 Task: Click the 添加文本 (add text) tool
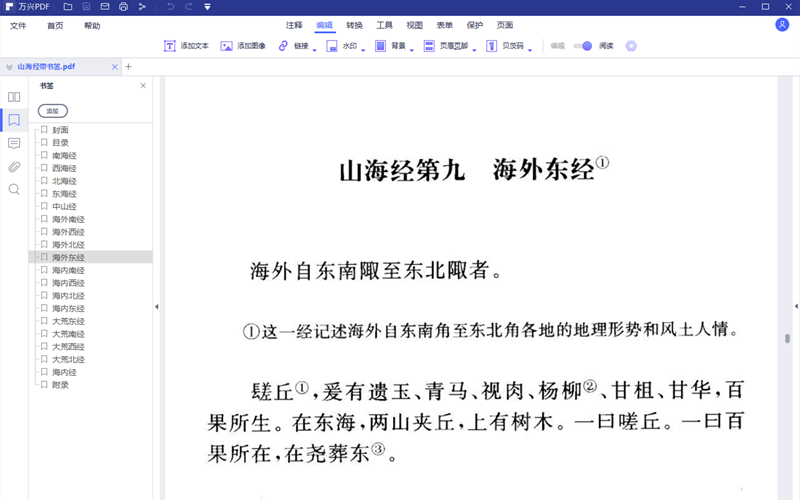pos(186,46)
